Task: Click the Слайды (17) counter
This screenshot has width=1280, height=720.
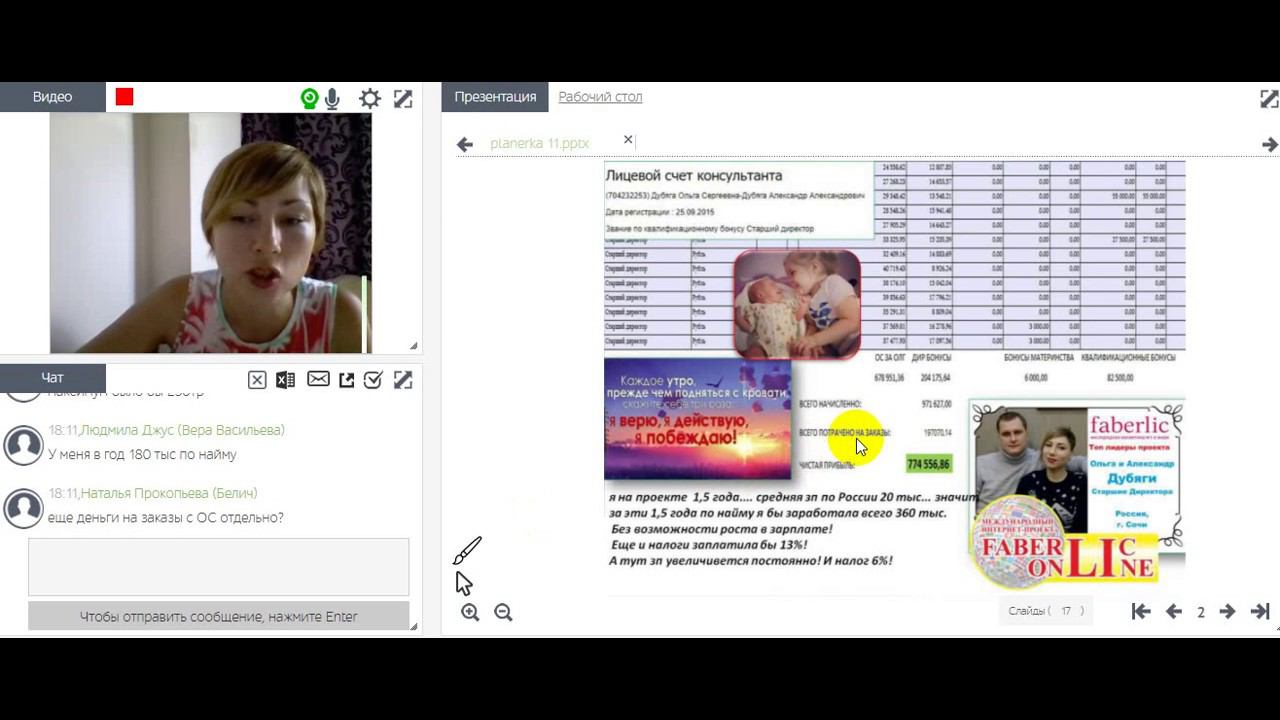Action: pyautogui.click(x=1046, y=611)
